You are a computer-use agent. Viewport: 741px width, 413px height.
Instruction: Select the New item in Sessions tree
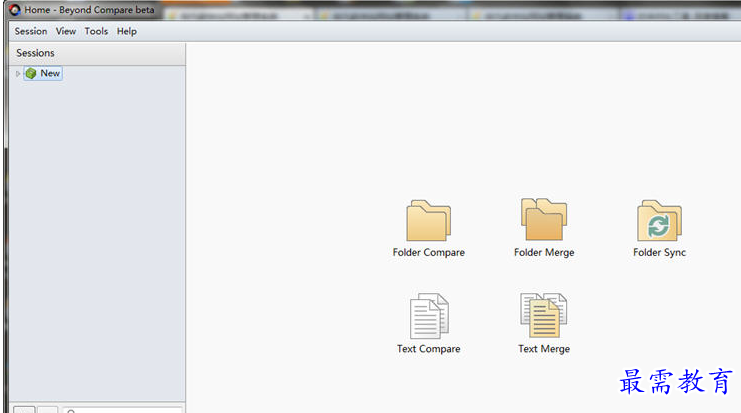pyautogui.click(x=43, y=73)
